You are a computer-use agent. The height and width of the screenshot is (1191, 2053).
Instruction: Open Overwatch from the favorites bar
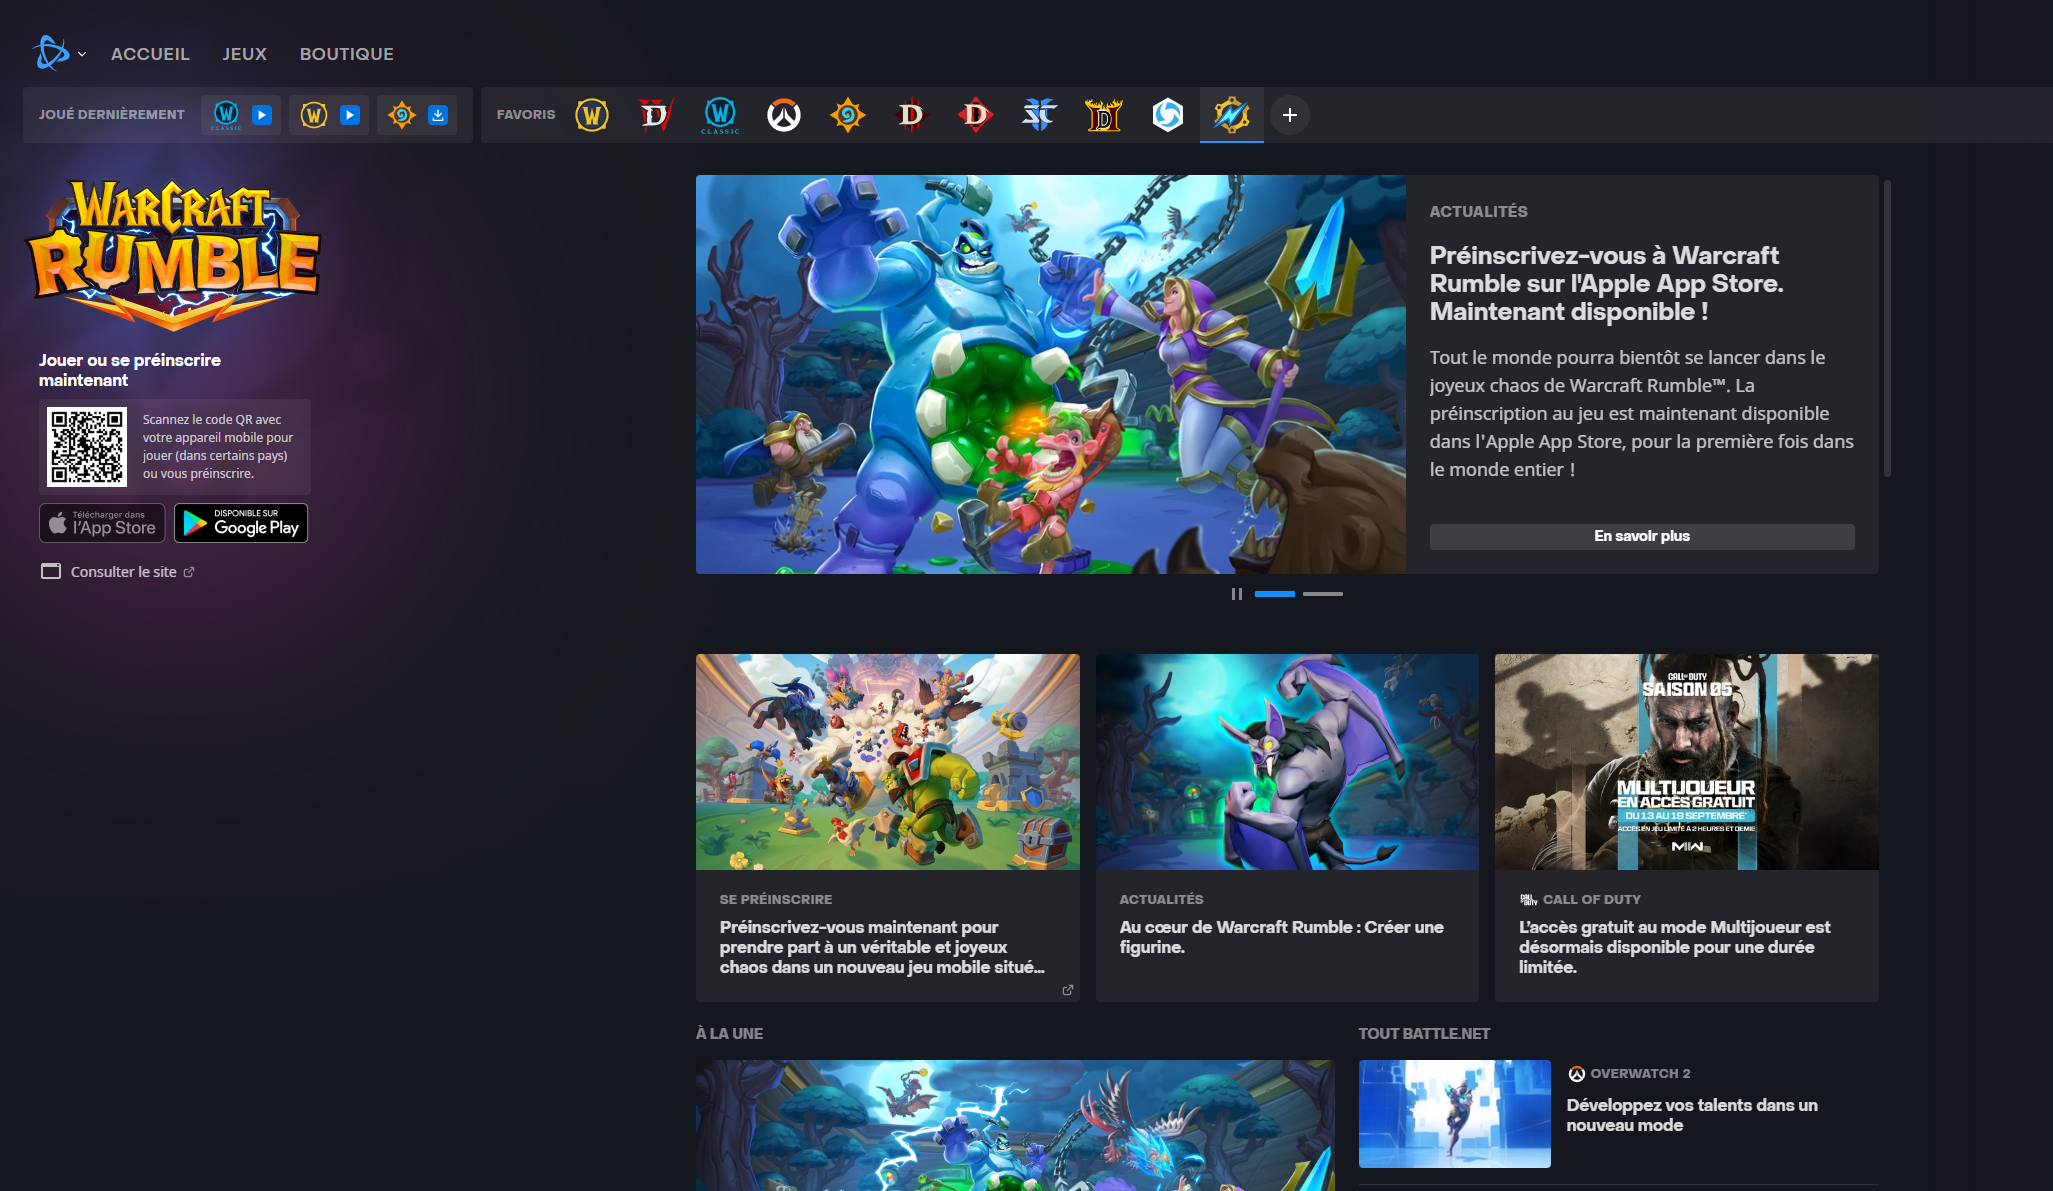784,115
